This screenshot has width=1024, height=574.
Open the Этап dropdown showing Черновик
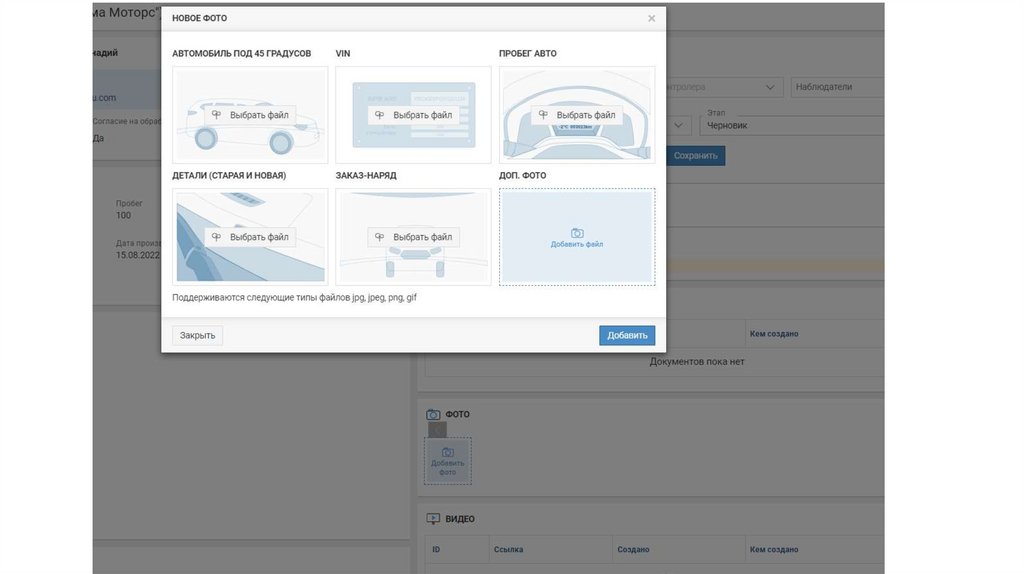pyautogui.click(x=792, y=125)
